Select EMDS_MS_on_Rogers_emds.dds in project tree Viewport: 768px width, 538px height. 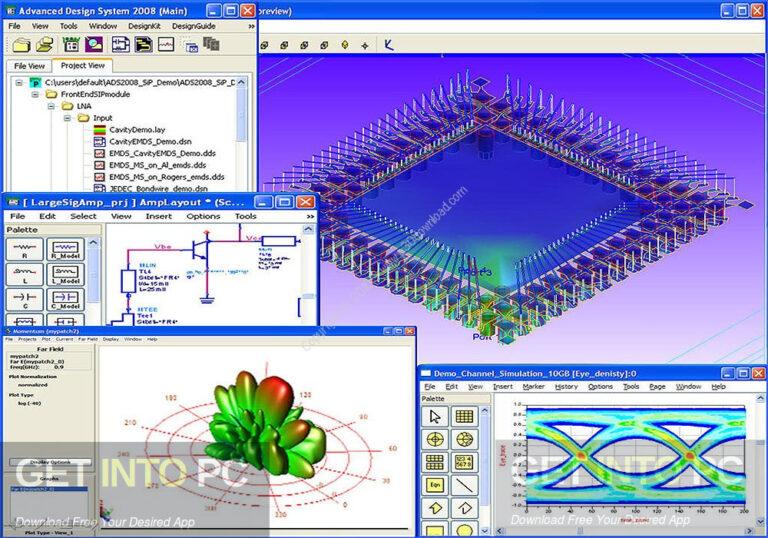point(167,177)
